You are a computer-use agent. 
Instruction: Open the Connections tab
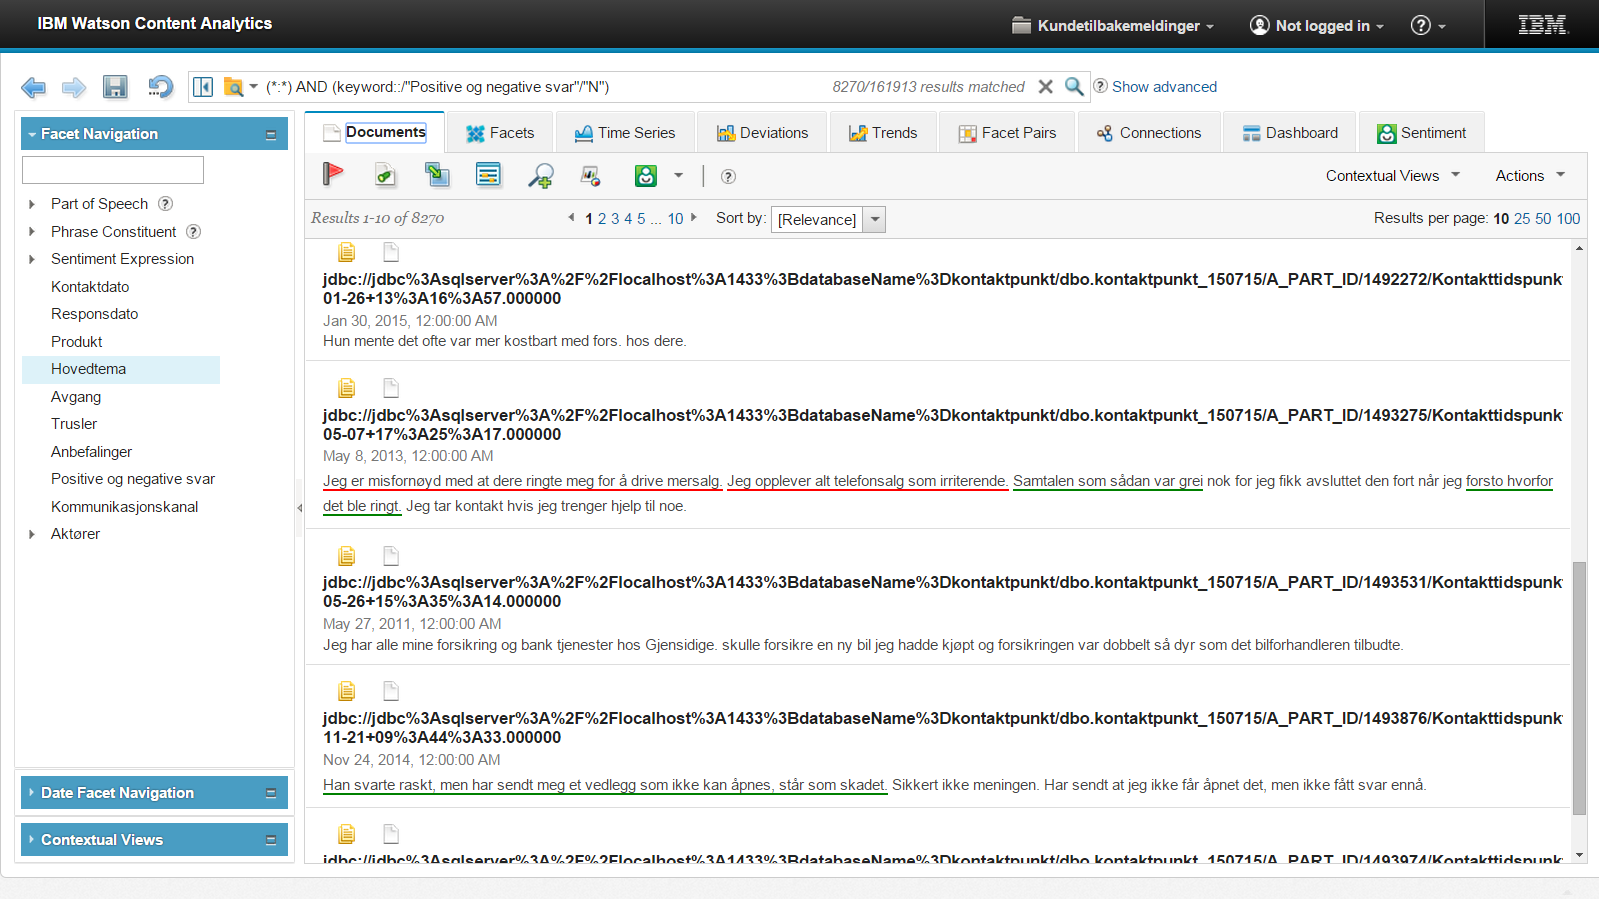(x=1149, y=133)
